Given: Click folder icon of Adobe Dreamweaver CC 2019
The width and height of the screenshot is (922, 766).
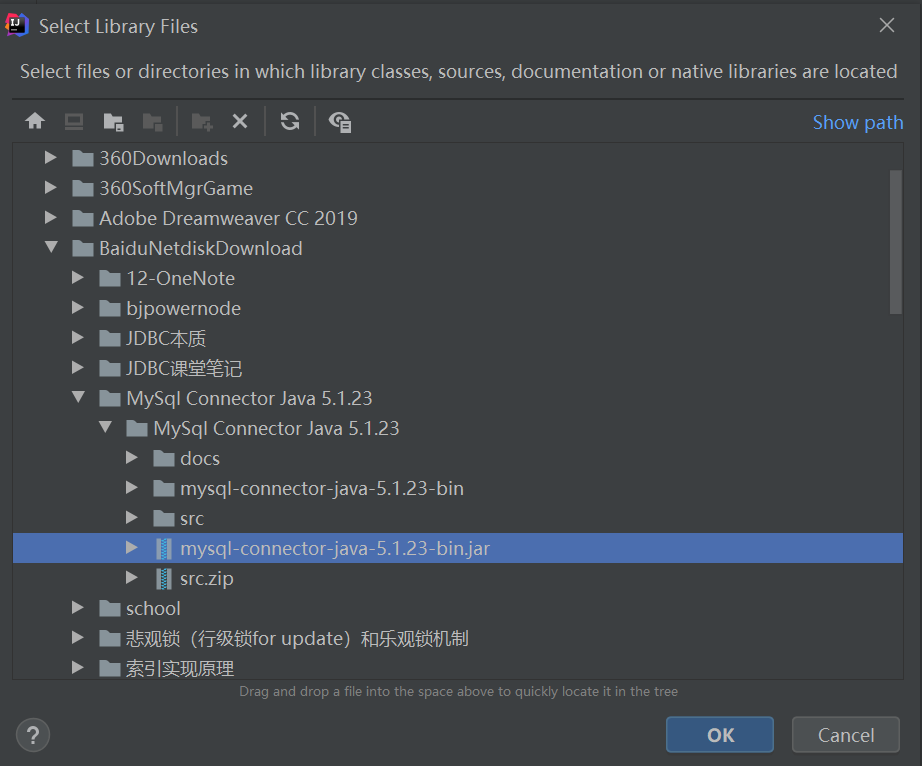Looking at the screenshot, I should [82, 218].
